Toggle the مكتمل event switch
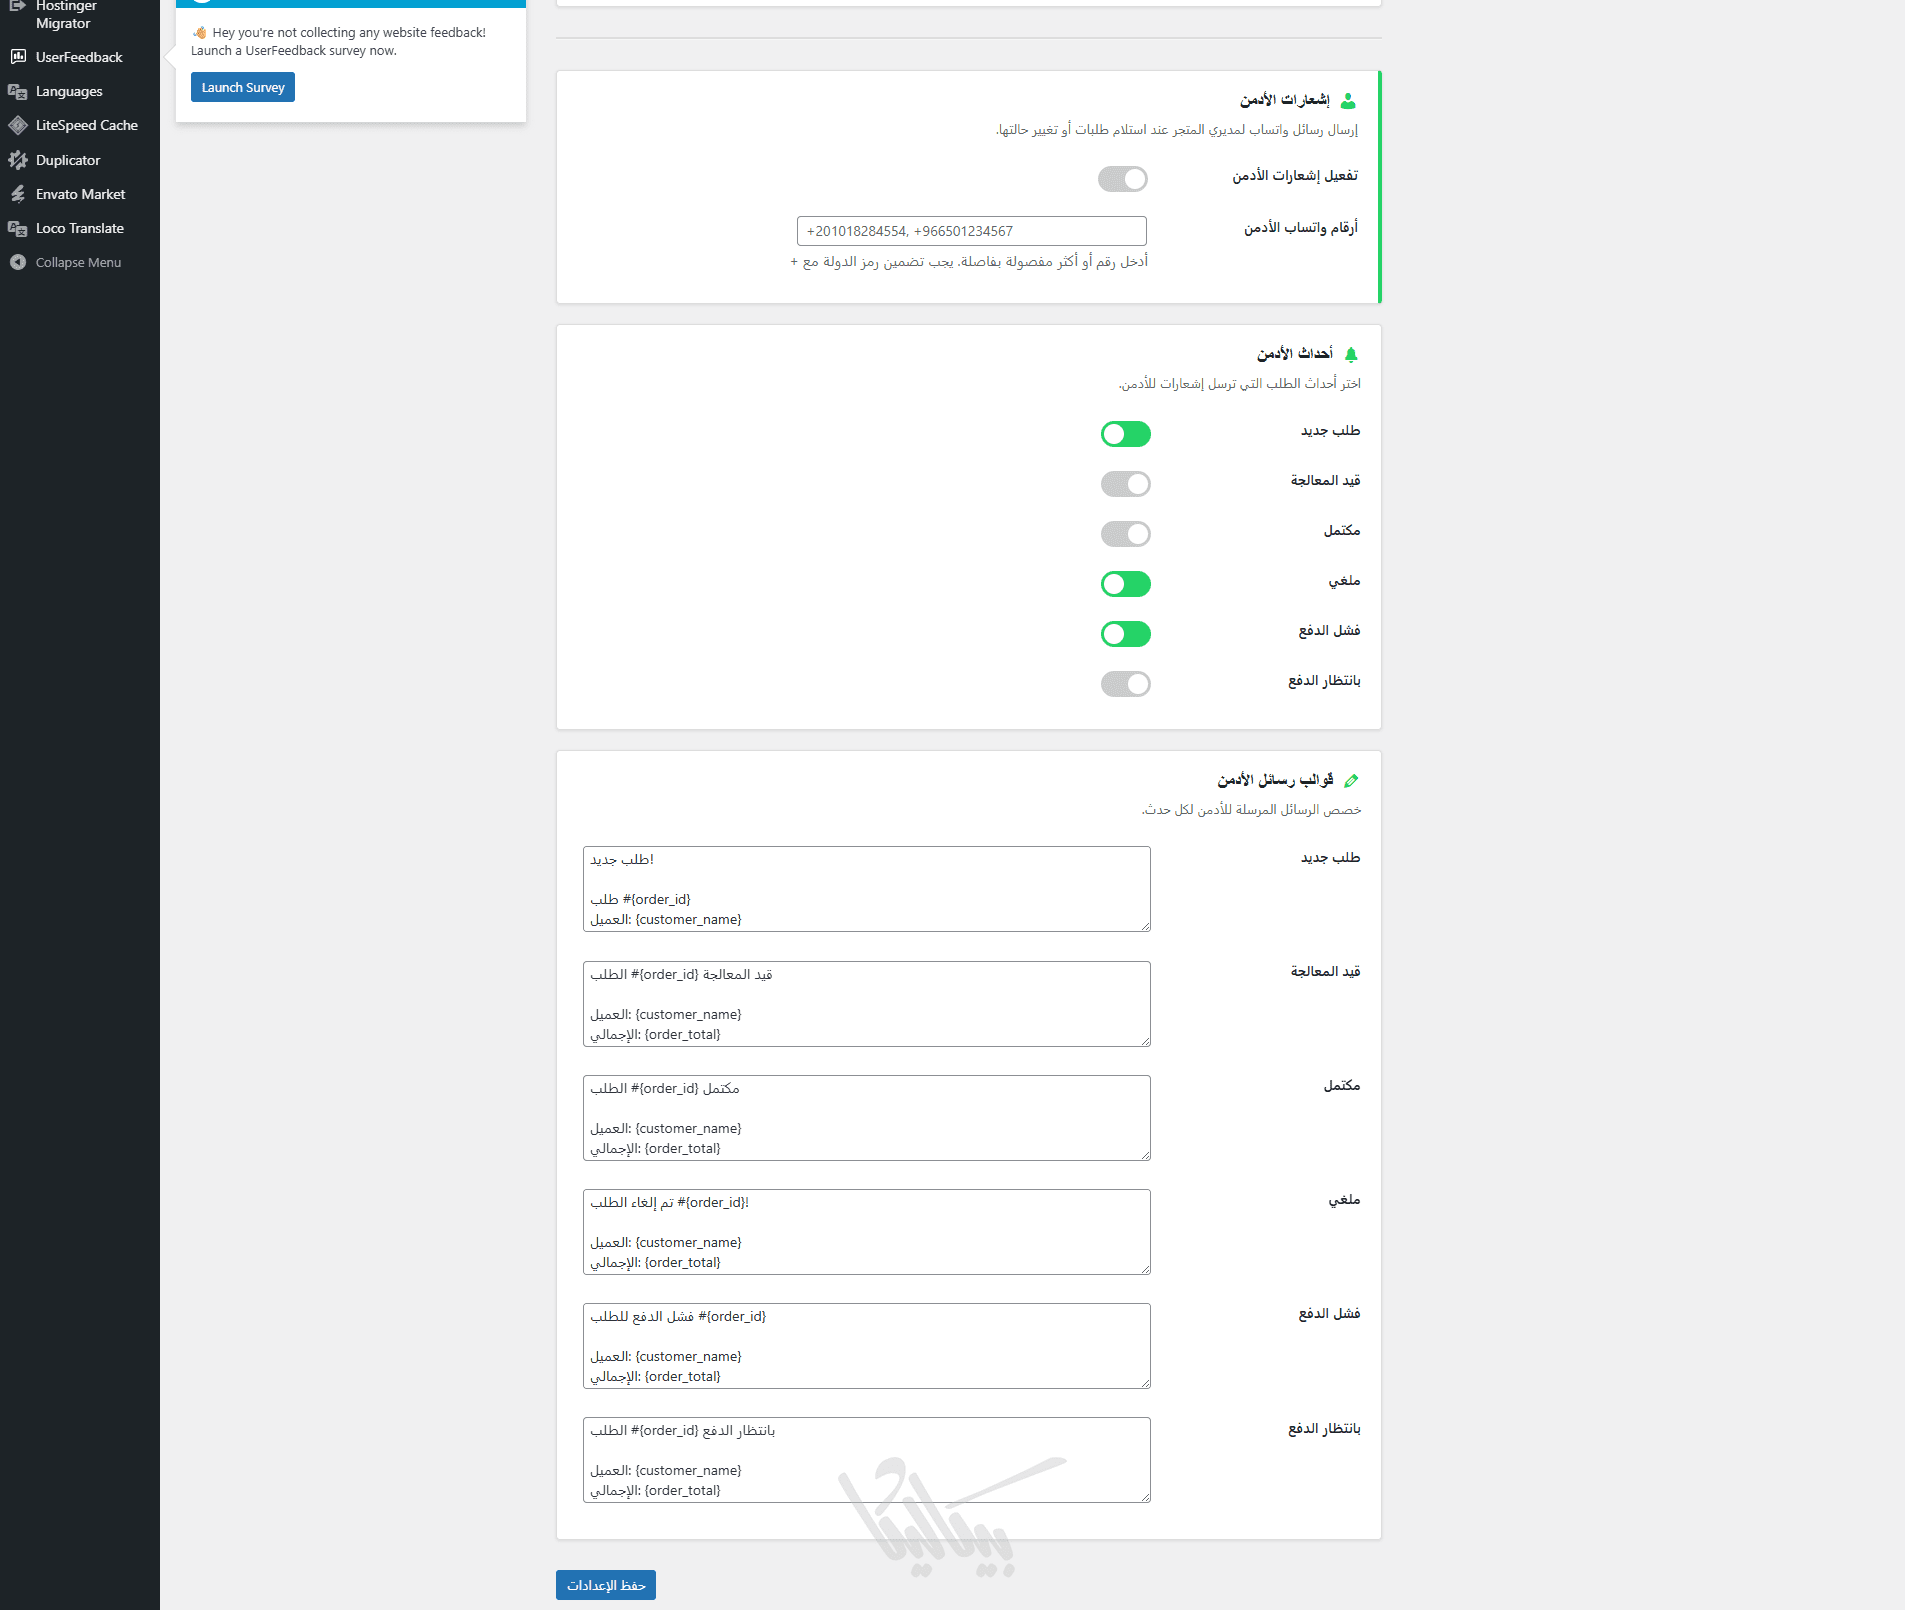 [x=1125, y=534]
